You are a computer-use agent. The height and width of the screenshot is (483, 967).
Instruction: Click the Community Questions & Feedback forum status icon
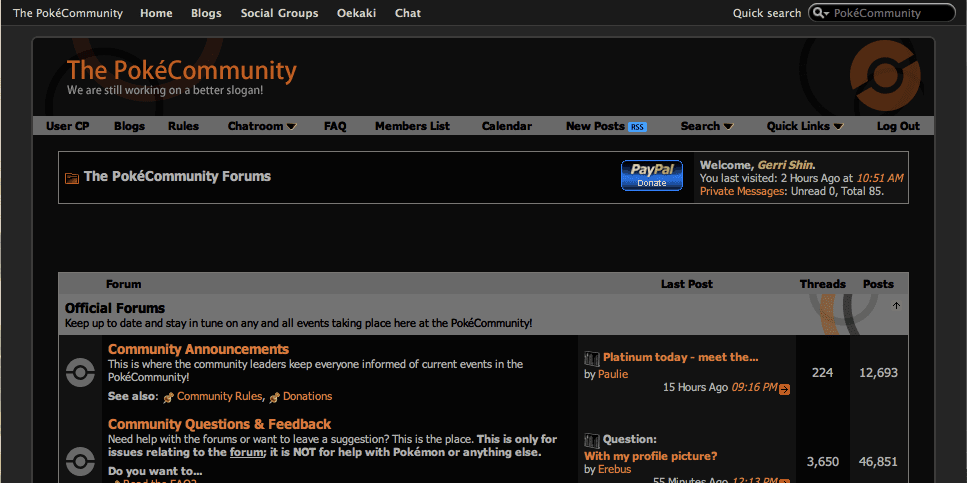tap(80, 461)
